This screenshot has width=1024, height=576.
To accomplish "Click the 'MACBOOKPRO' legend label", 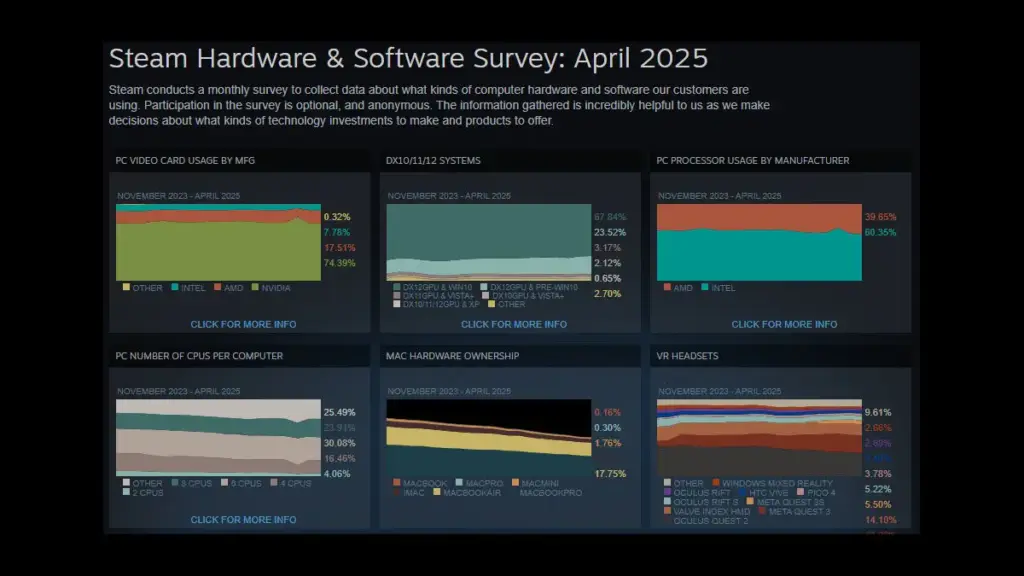I will click(551, 492).
